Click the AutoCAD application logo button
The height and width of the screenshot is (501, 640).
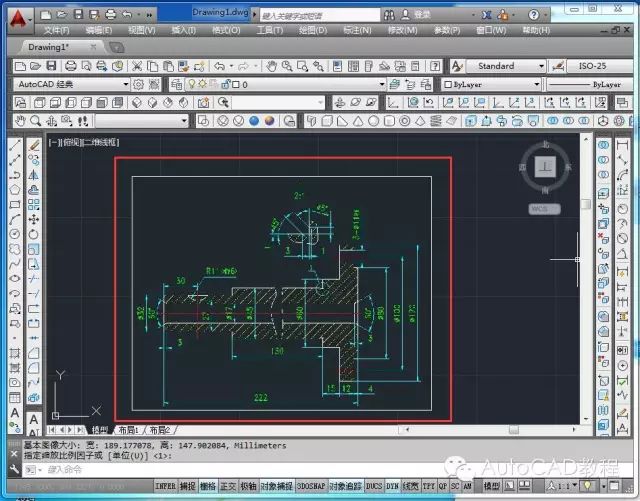(19, 20)
